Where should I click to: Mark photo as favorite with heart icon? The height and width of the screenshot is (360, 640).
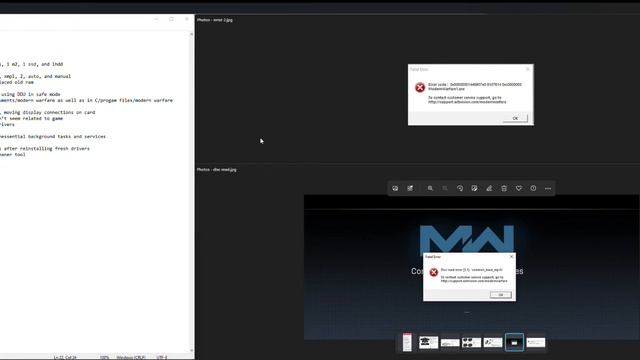click(x=519, y=188)
